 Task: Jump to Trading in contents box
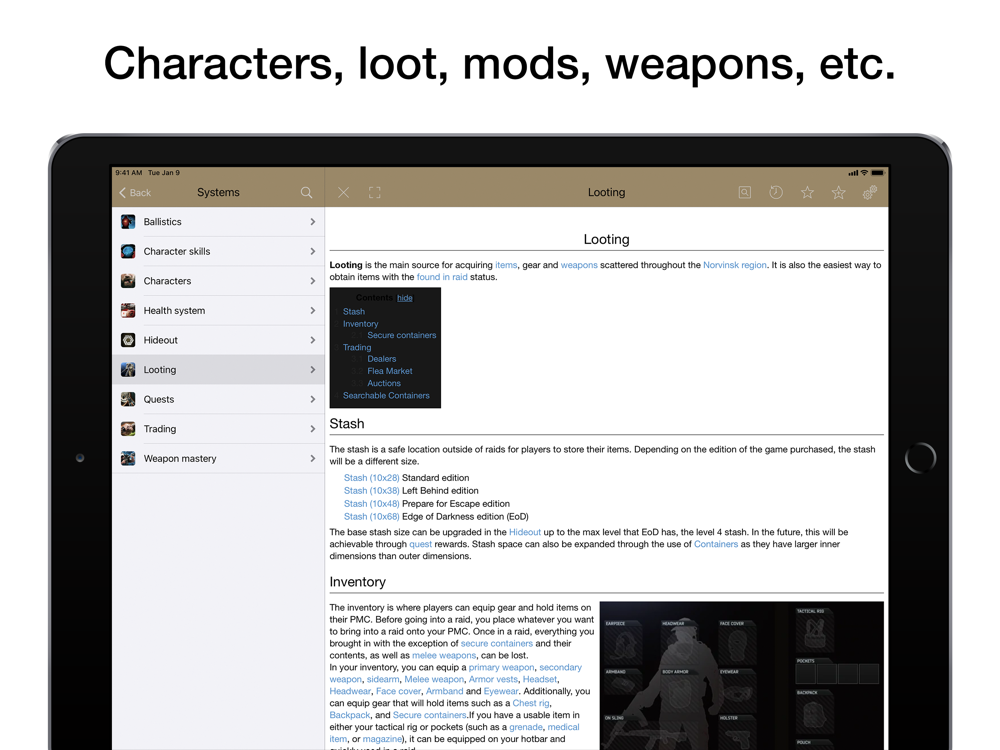pos(357,347)
